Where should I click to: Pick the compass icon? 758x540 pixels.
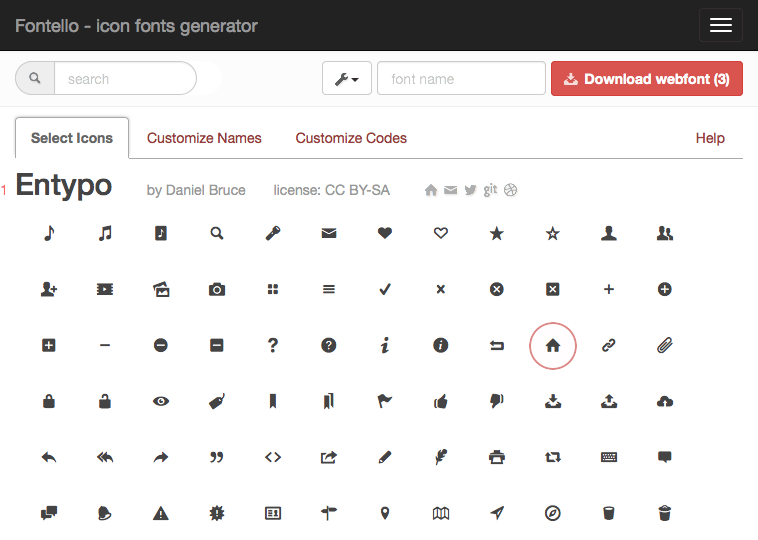coord(553,513)
